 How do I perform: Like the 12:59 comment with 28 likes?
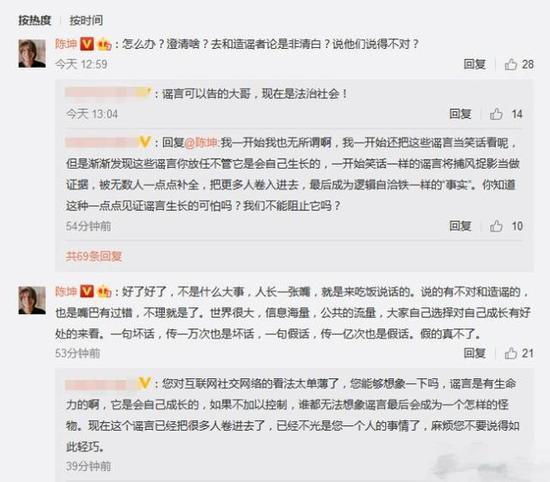point(511,64)
